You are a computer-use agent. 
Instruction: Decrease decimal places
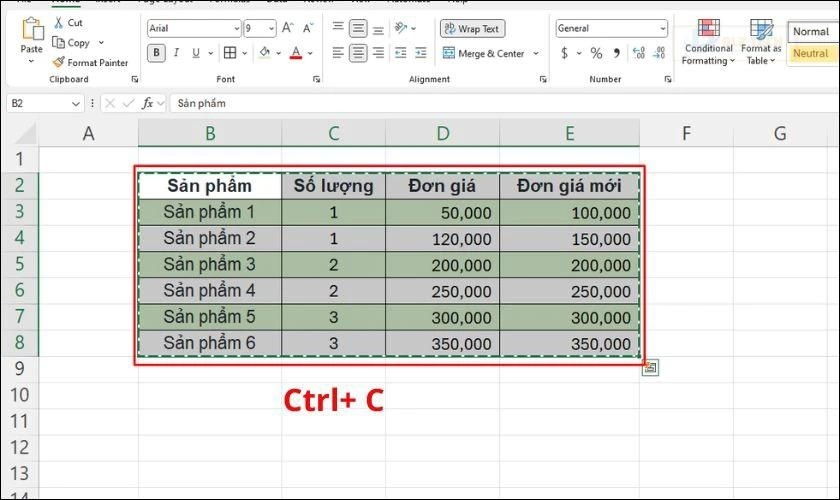tap(659, 53)
